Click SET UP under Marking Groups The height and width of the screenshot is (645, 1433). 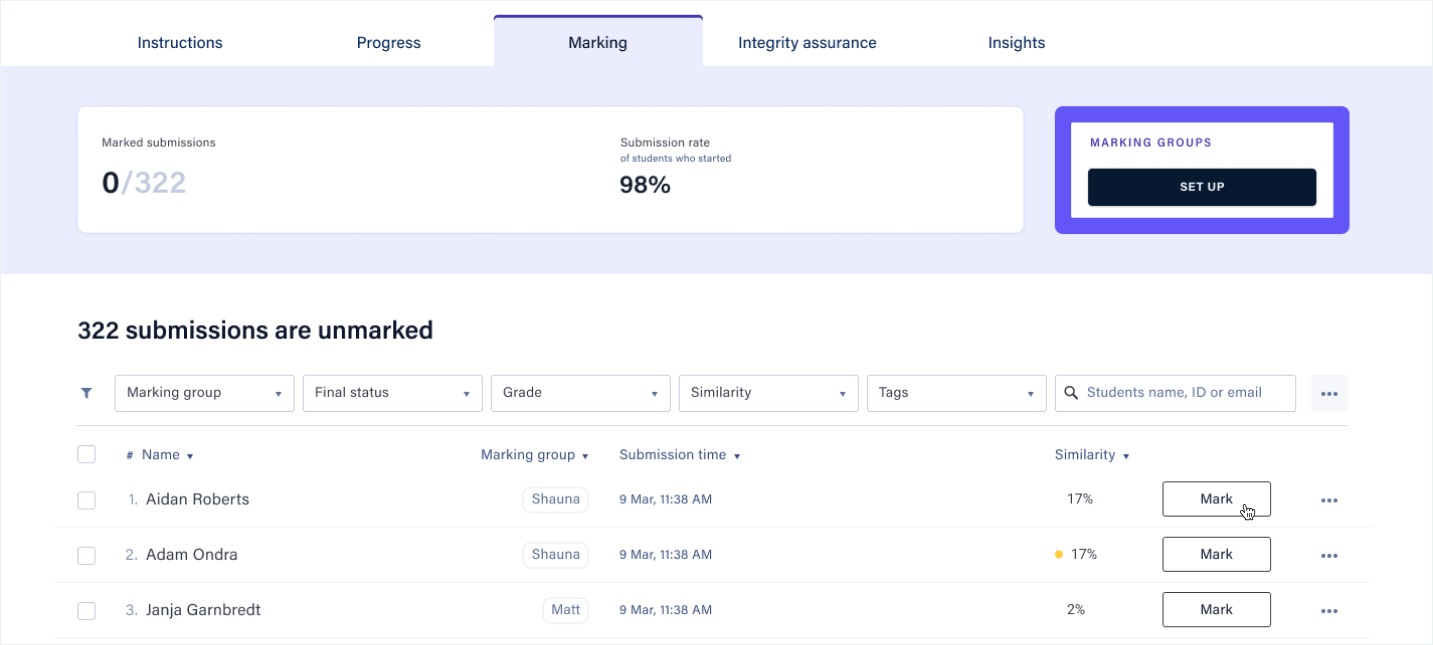pyautogui.click(x=1201, y=187)
